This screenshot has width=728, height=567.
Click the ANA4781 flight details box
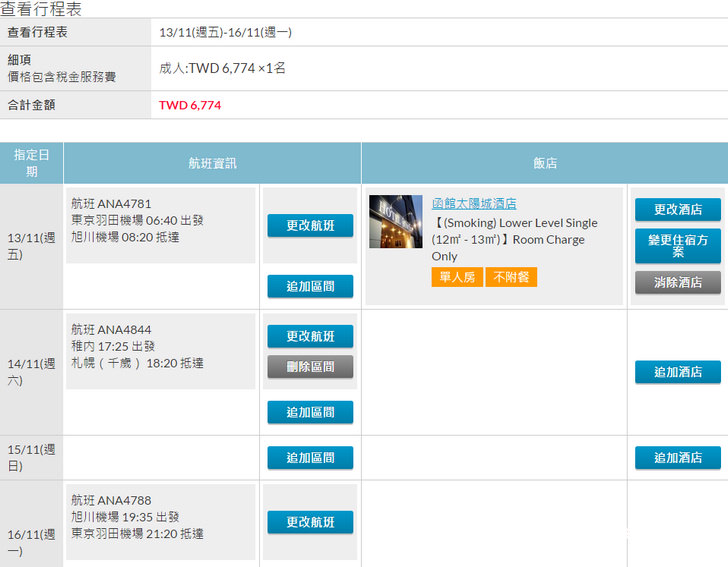[161, 226]
